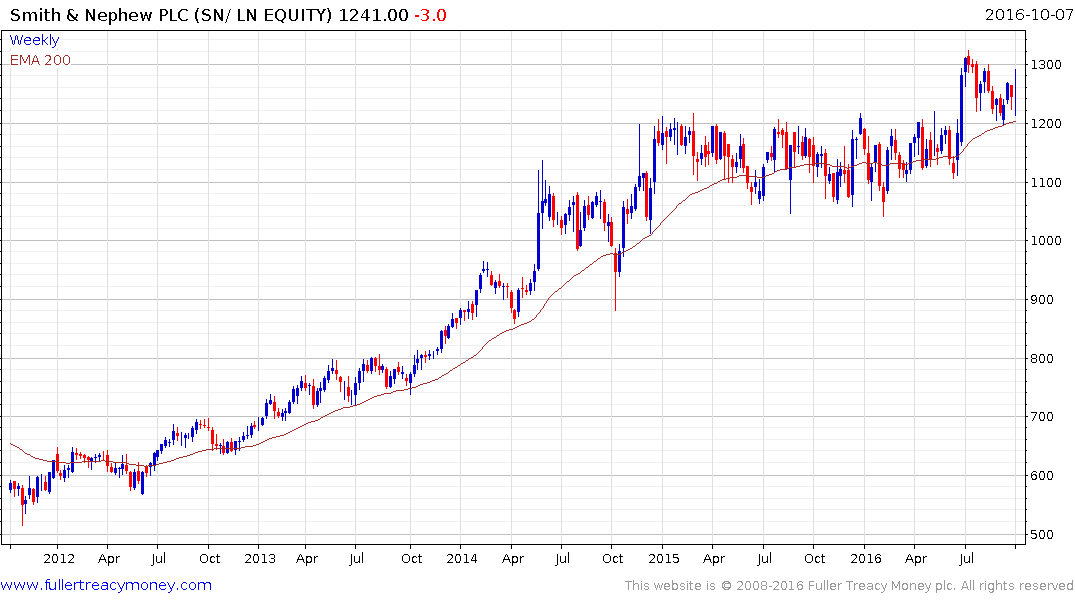Click the copyright notice Fuller Treacy Money plc

(x=848, y=586)
